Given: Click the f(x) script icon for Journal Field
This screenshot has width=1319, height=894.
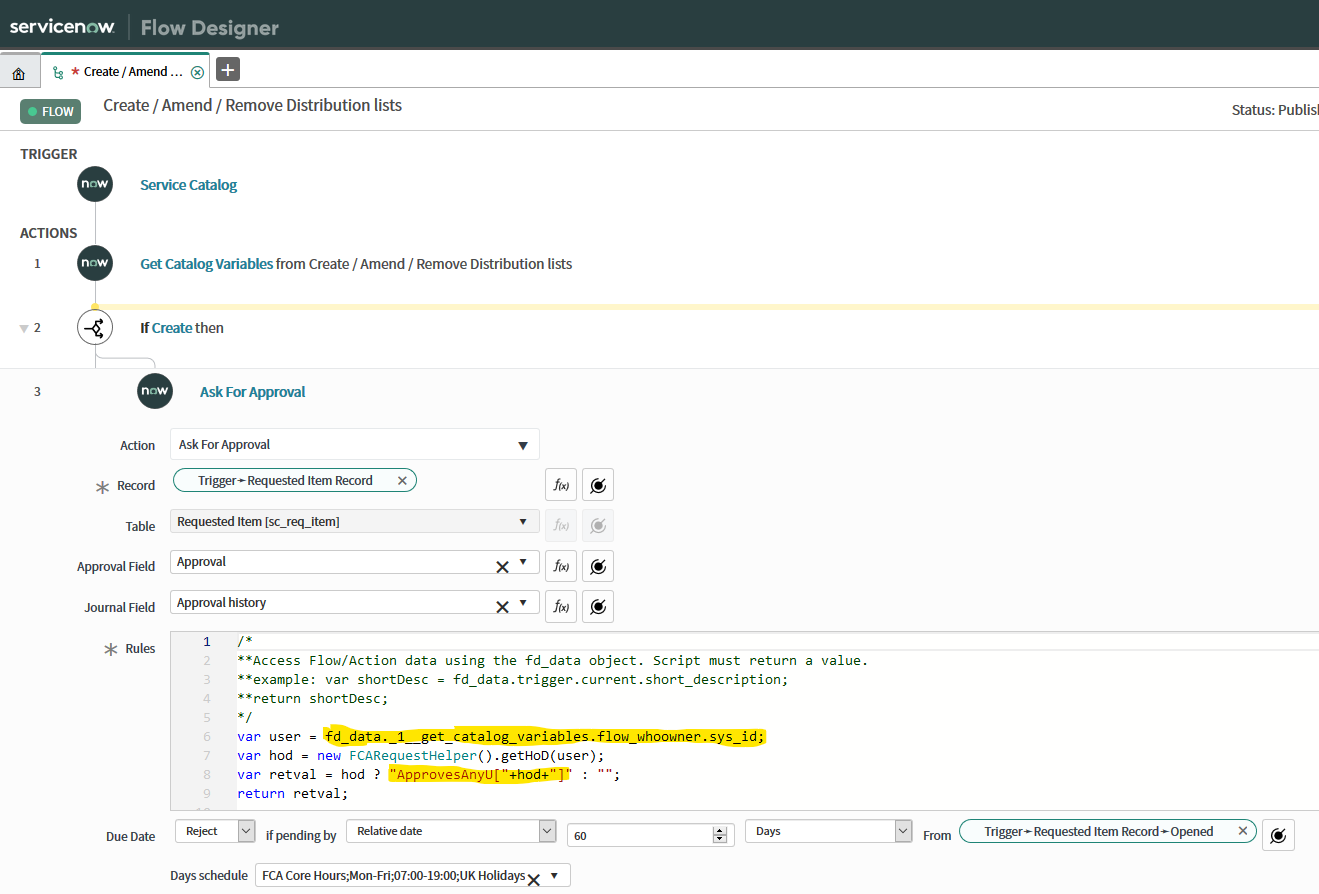Looking at the screenshot, I should click(561, 606).
